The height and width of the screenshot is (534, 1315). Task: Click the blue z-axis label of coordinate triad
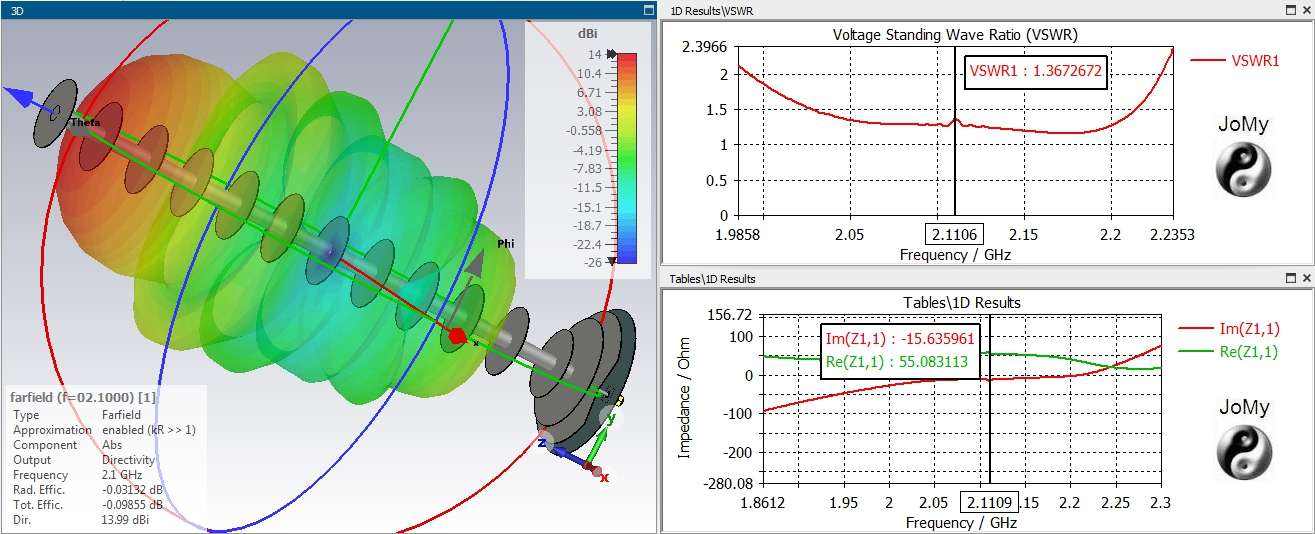(x=541, y=442)
